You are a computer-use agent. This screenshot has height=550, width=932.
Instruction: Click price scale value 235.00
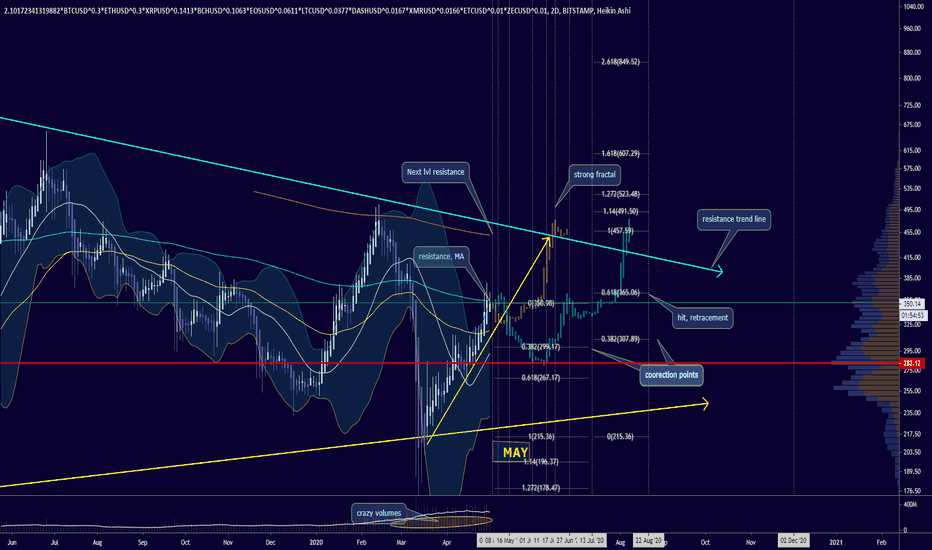(912, 413)
